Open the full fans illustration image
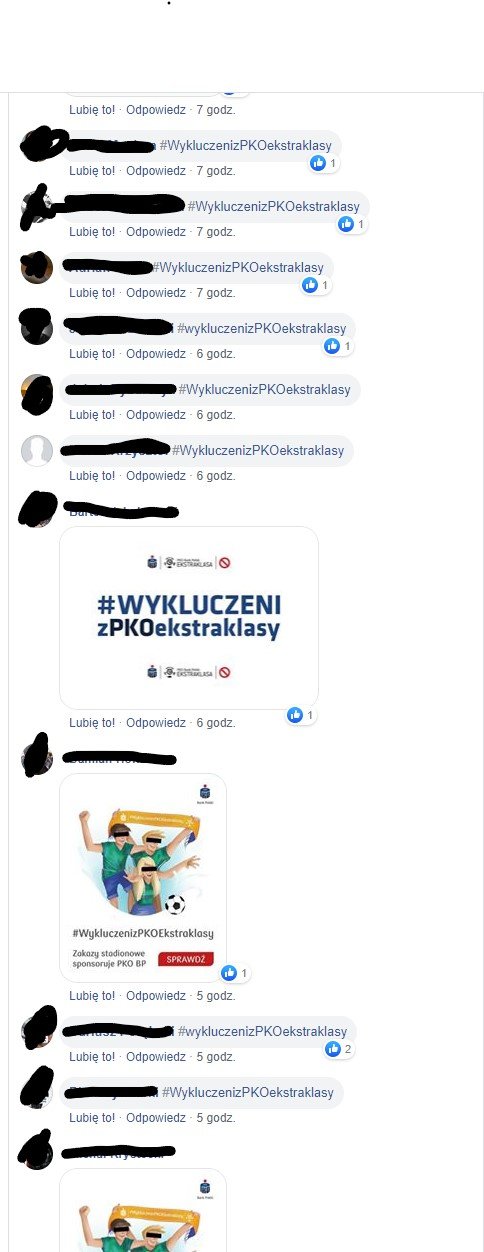 143,877
